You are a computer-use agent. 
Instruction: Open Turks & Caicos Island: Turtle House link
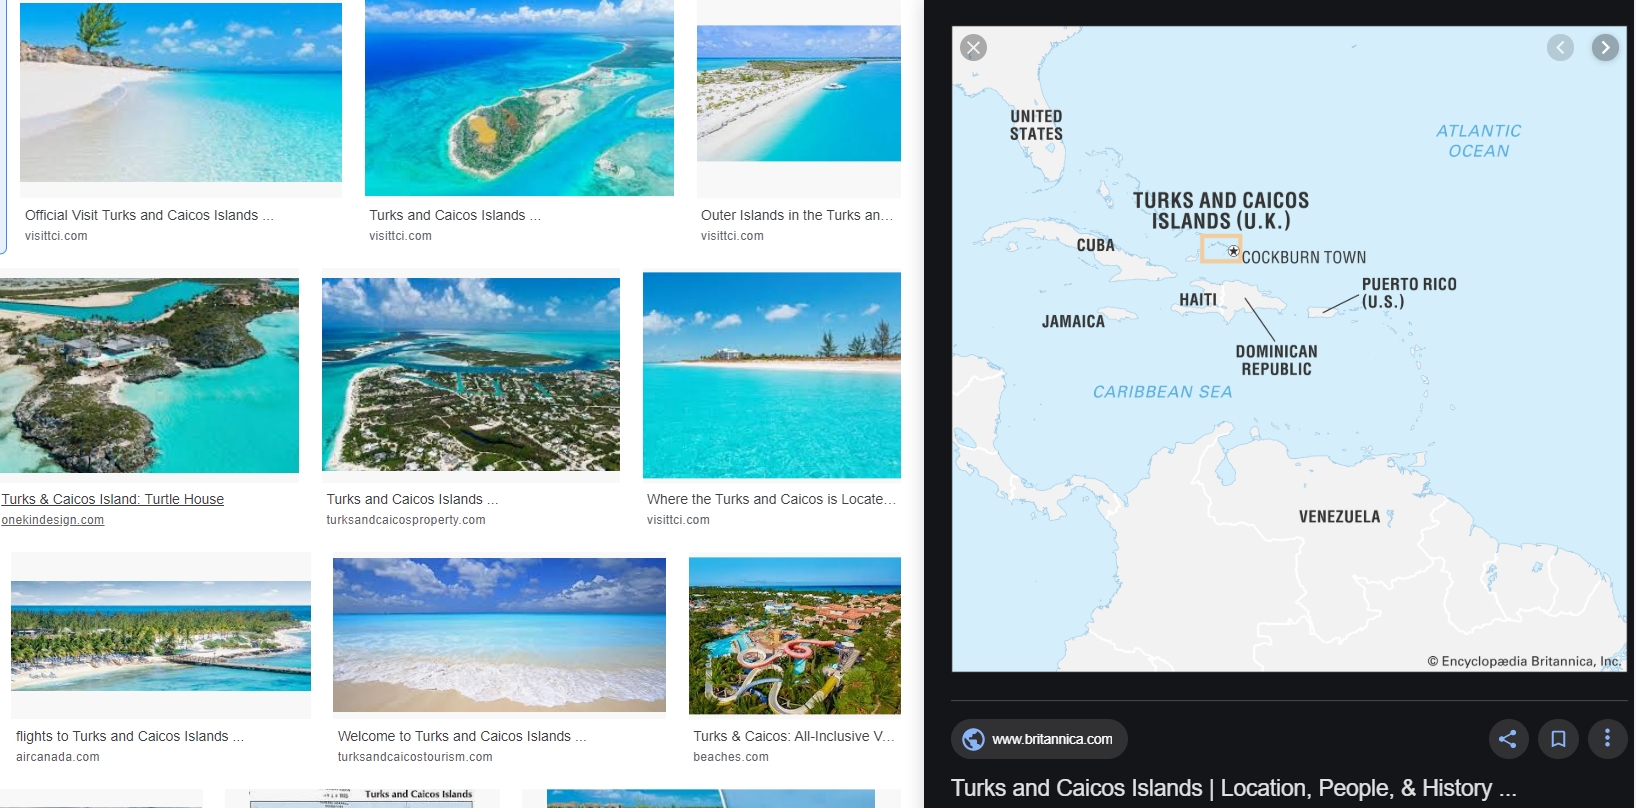point(112,499)
